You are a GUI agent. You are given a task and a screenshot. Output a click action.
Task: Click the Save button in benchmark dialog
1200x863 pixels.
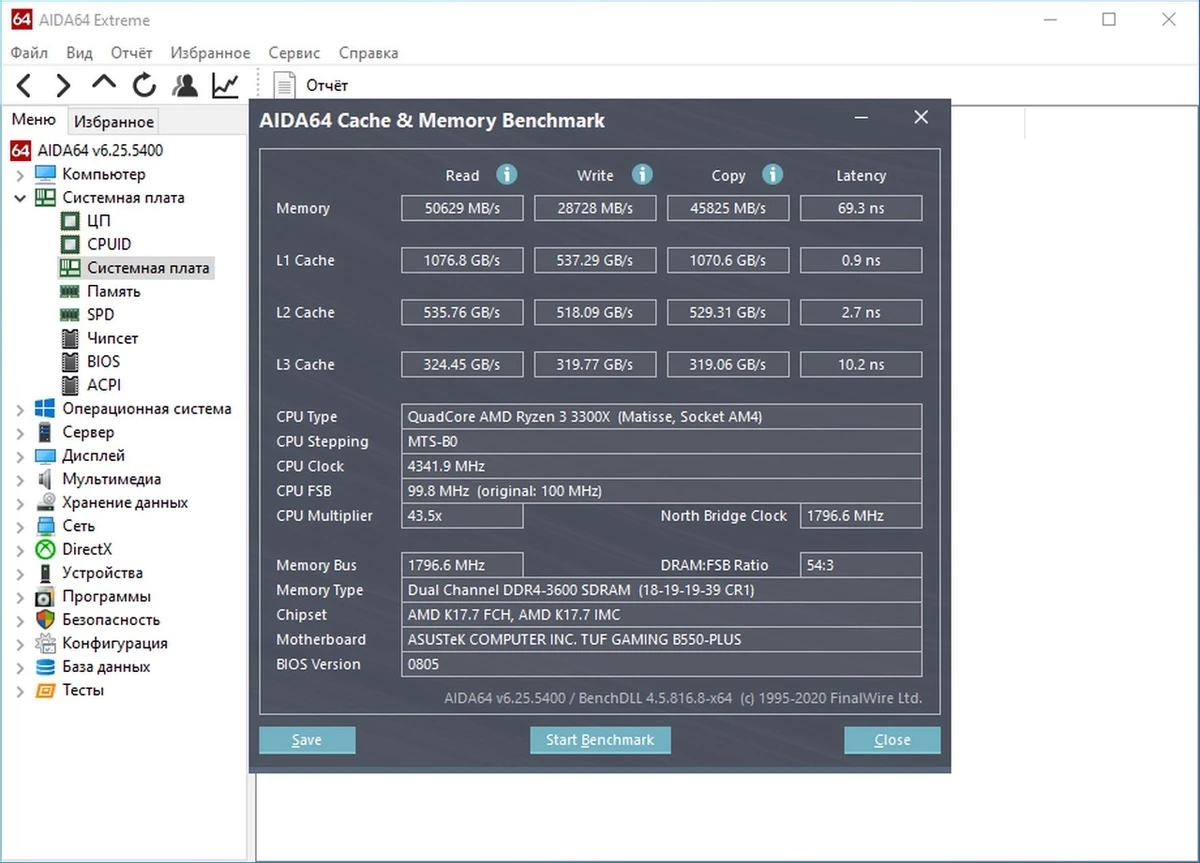tap(307, 740)
